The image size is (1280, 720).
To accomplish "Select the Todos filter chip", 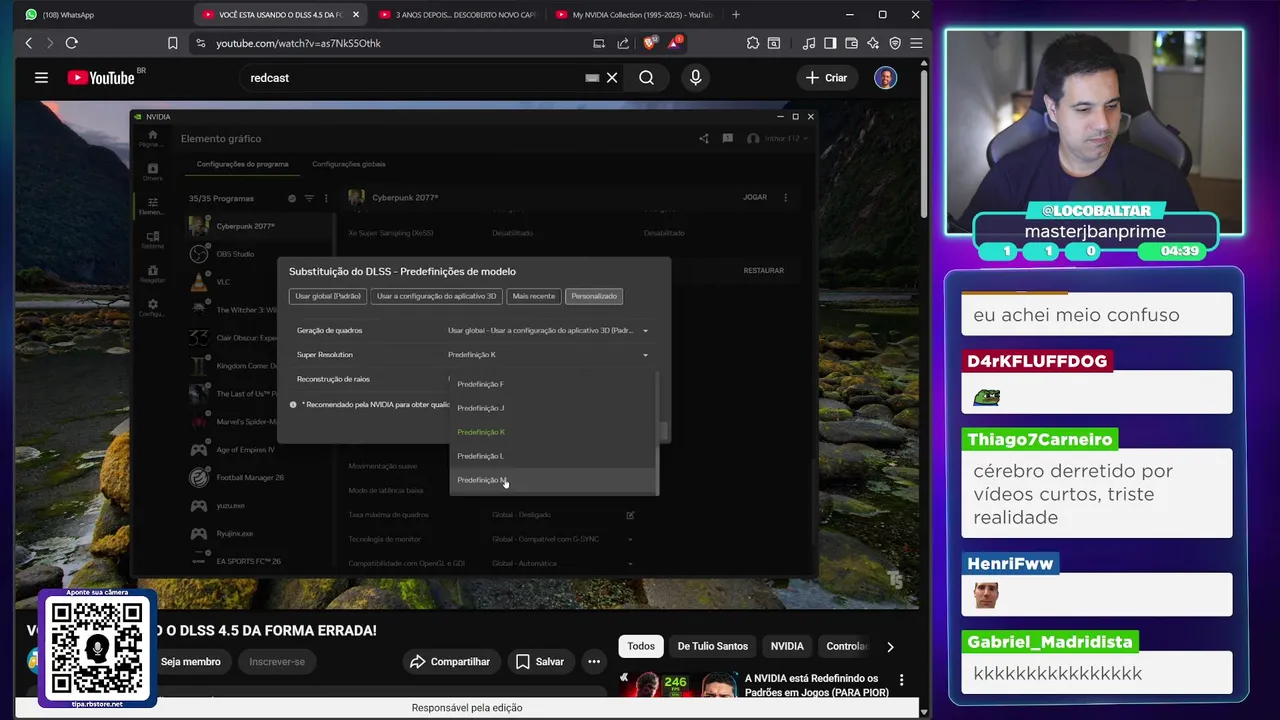I will (x=641, y=646).
